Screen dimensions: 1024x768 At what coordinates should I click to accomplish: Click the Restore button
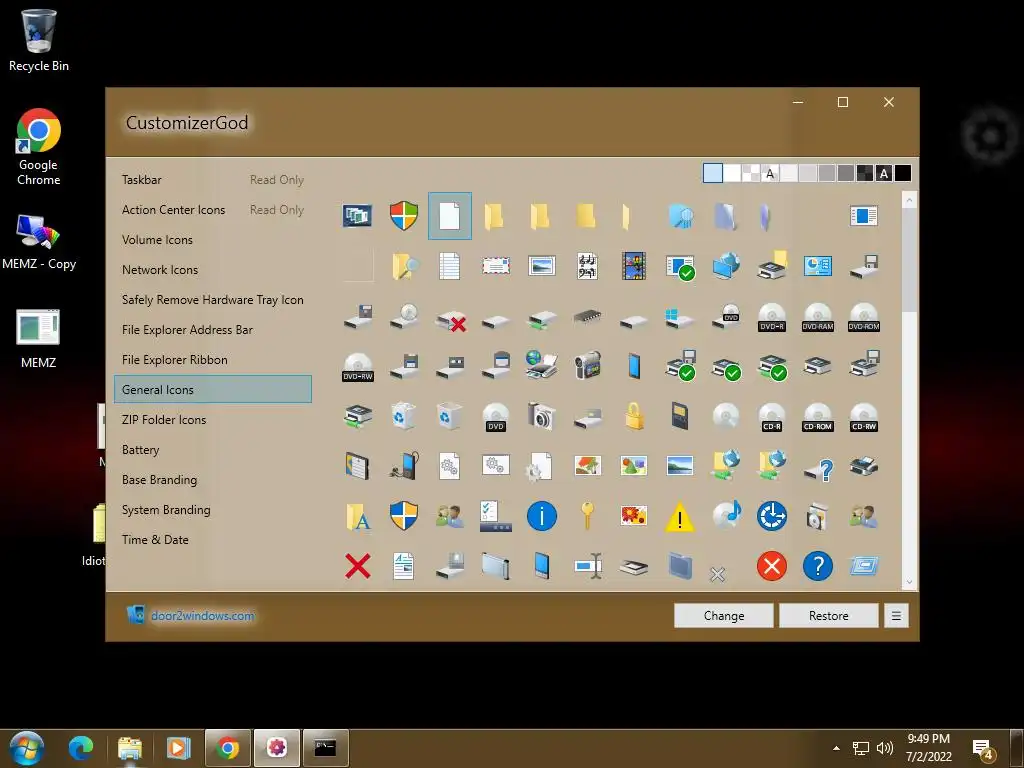[829, 616]
